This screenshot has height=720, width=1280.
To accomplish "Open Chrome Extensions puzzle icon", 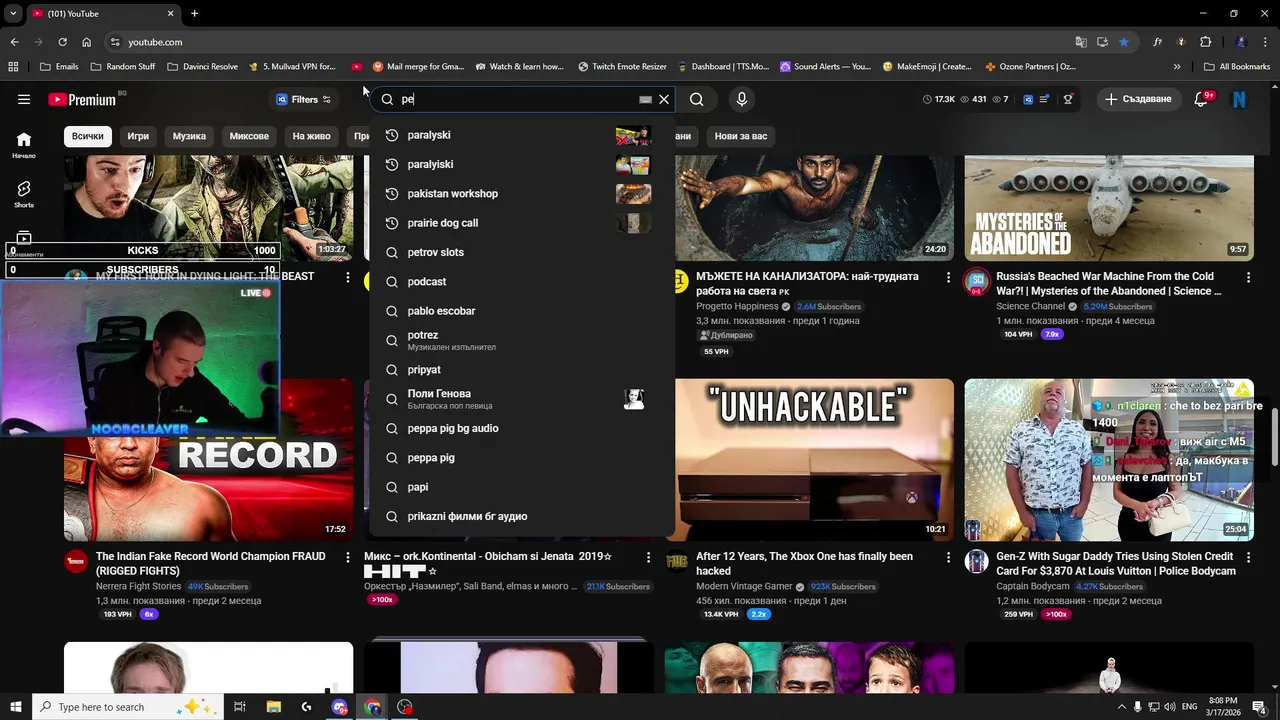I will [1205, 42].
